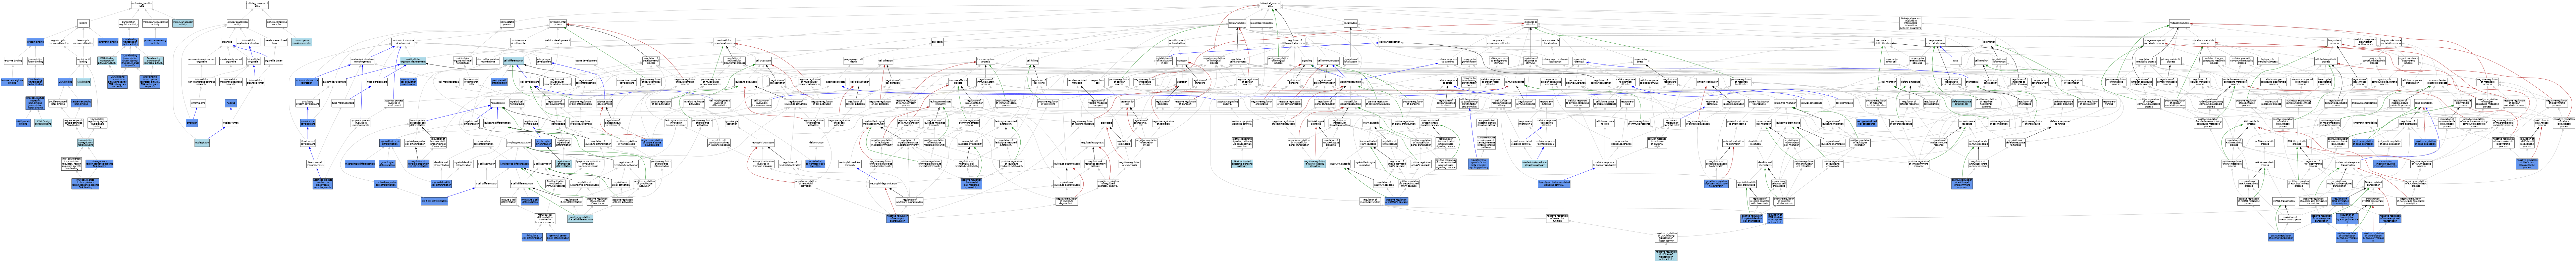Image resolution: width=2576 pixels, height=262 pixels.
Task: Click the 'membrane-enclosed lumen' node
Action: tap(276, 42)
